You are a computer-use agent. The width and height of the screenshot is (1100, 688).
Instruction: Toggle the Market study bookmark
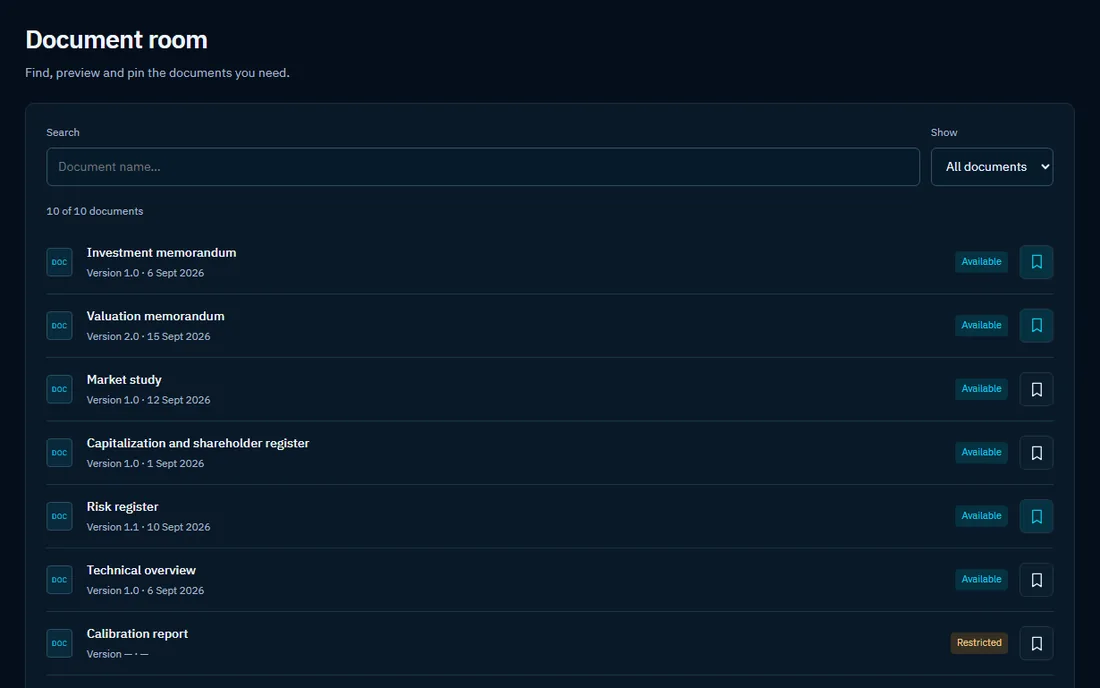pyautogui.click(x=1036, y=389)
